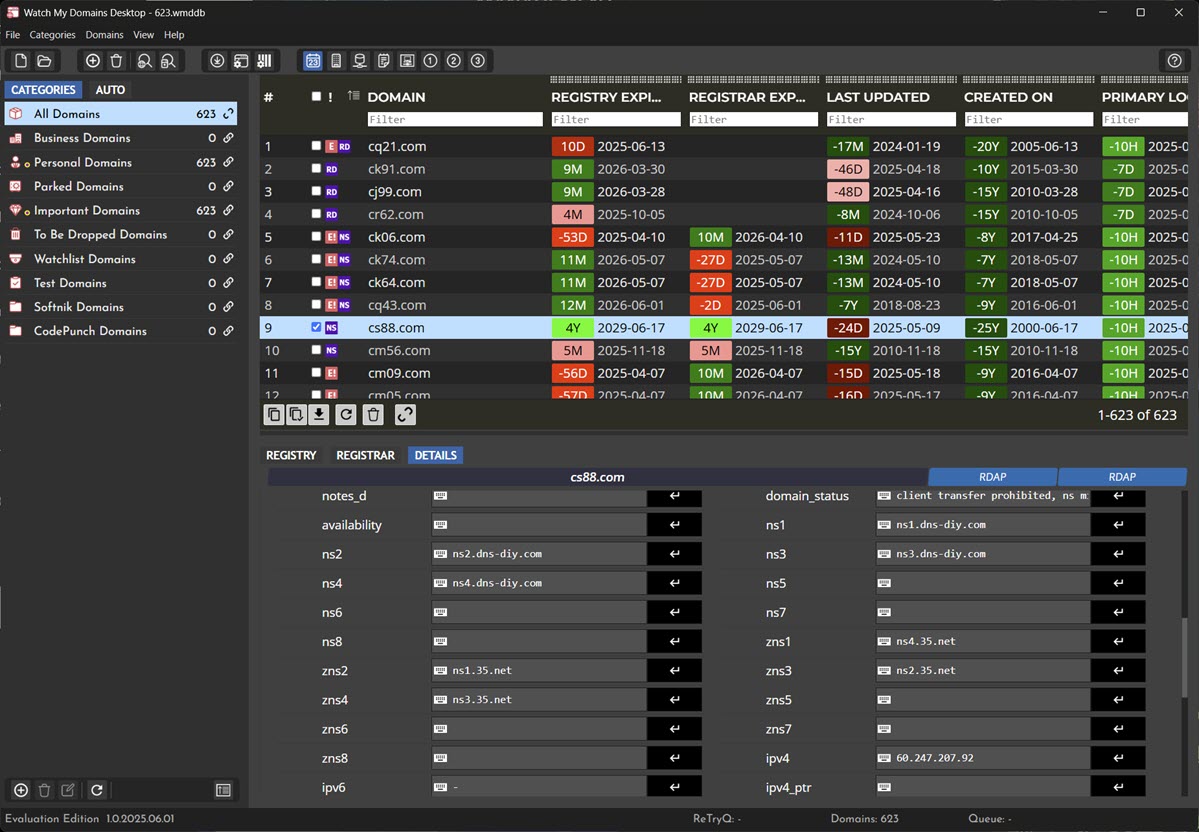Switch to the REGISTRAR tab
This screenshot has width=1199, height=832.
[366, 455]
